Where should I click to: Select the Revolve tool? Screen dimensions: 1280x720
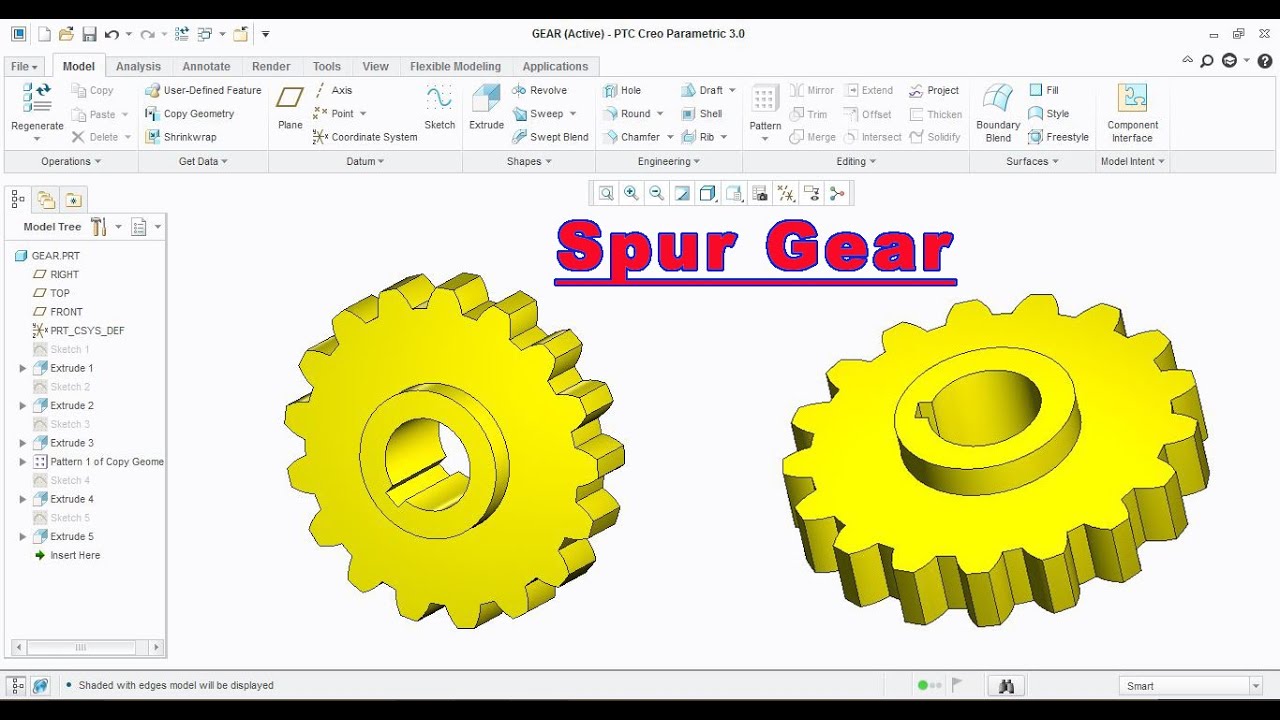[x=539, y=90]
